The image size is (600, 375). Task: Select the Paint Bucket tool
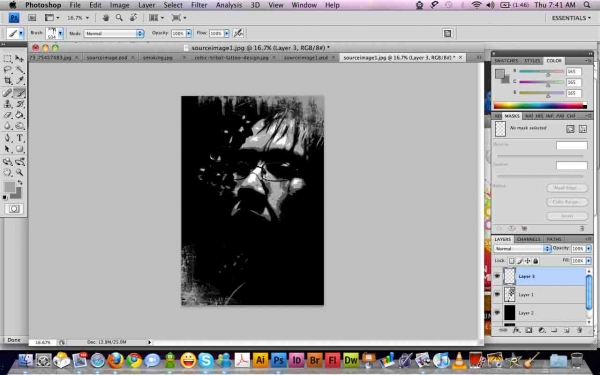click(x=20, y=115)
